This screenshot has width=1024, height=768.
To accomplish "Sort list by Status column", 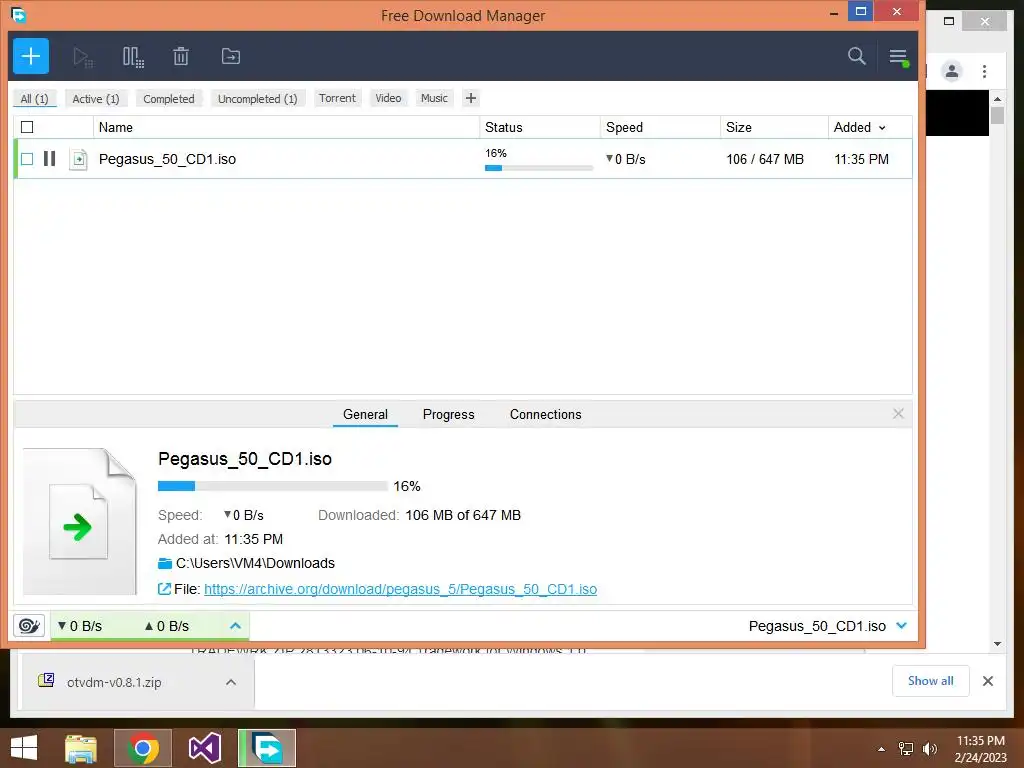I will [x=540, y=127].
